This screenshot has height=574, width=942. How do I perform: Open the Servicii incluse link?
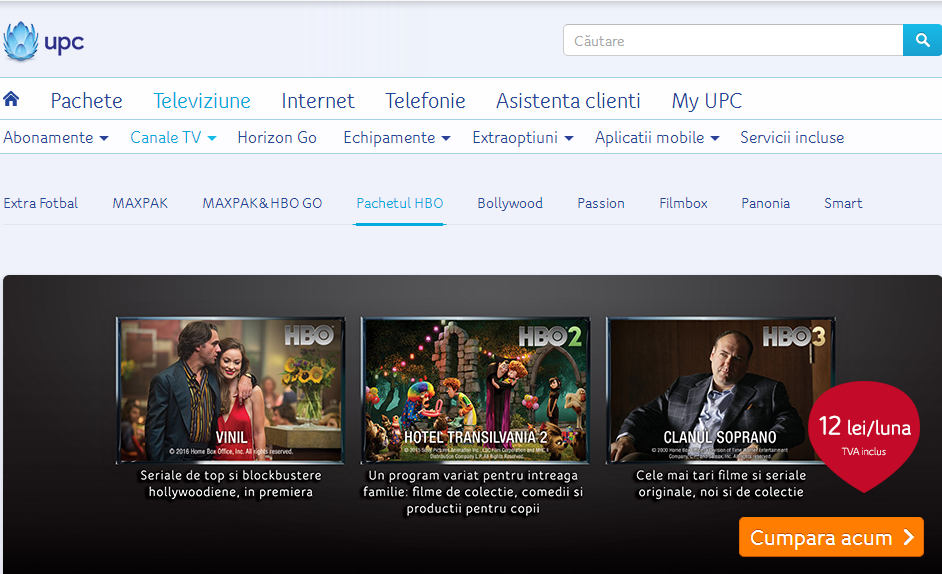coord(792,138)
